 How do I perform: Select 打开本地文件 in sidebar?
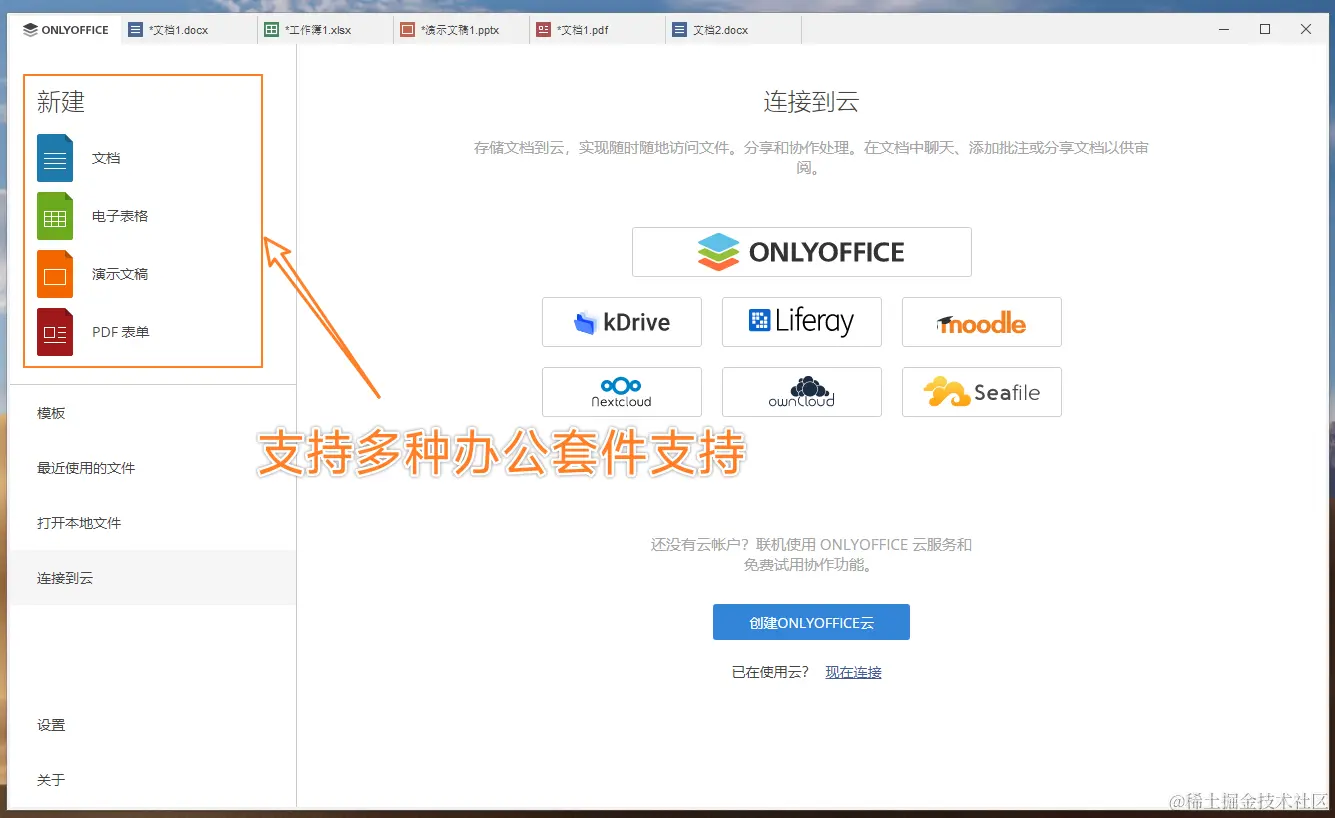point(153,523)
